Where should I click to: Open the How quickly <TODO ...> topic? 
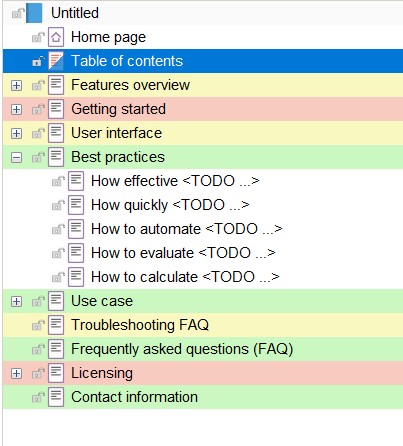pos(170,205)
